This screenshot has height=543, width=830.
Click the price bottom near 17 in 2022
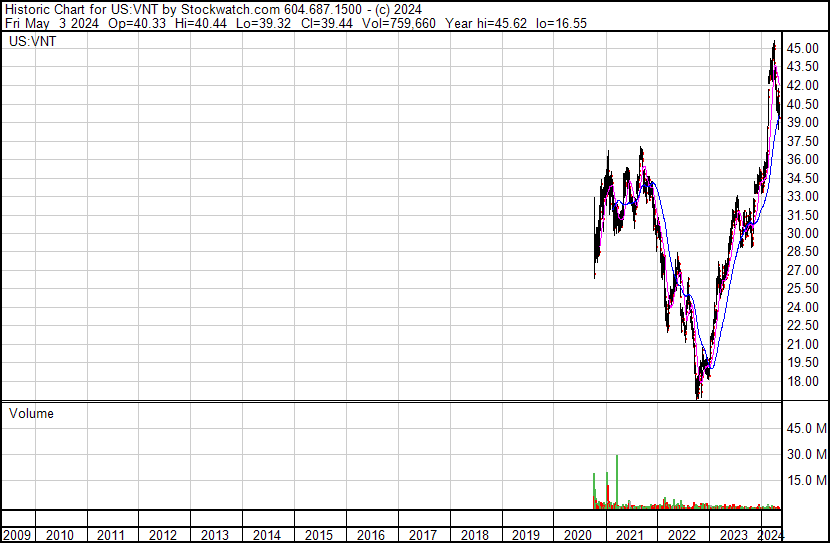pyautogui.click(x=698, y=395)
